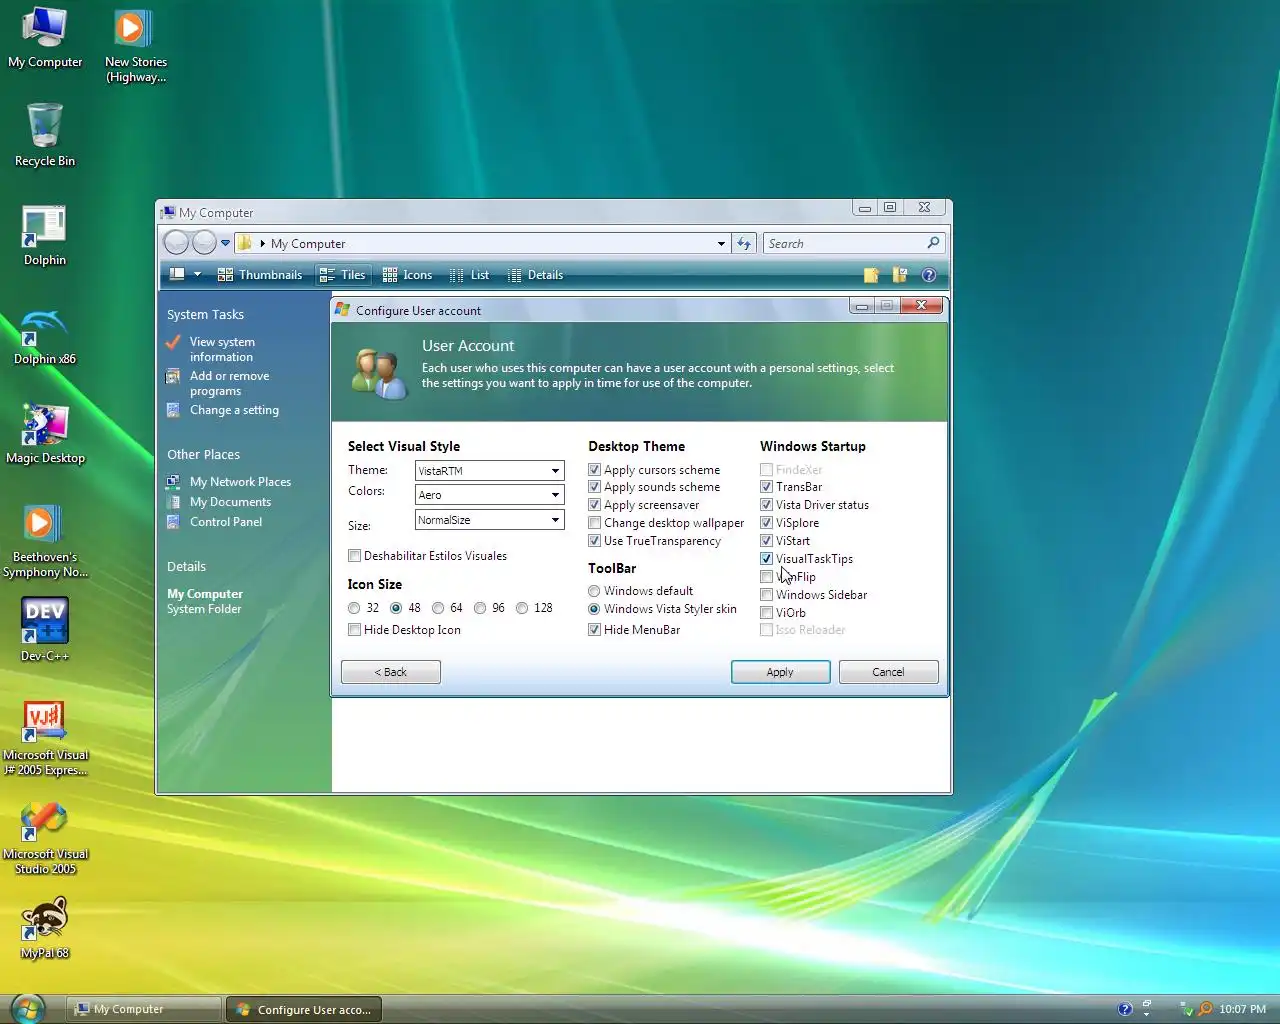The width and height of the screenshot is (1280, 1024).
Task: Click Configure User account taskbar button
Action: point(304,1009)
